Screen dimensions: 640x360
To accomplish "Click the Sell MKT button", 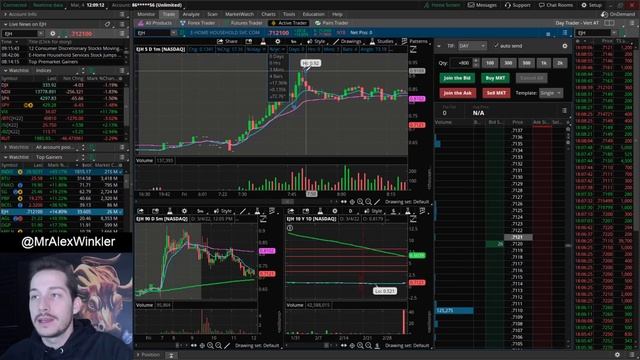I will [x=496, y=93].
